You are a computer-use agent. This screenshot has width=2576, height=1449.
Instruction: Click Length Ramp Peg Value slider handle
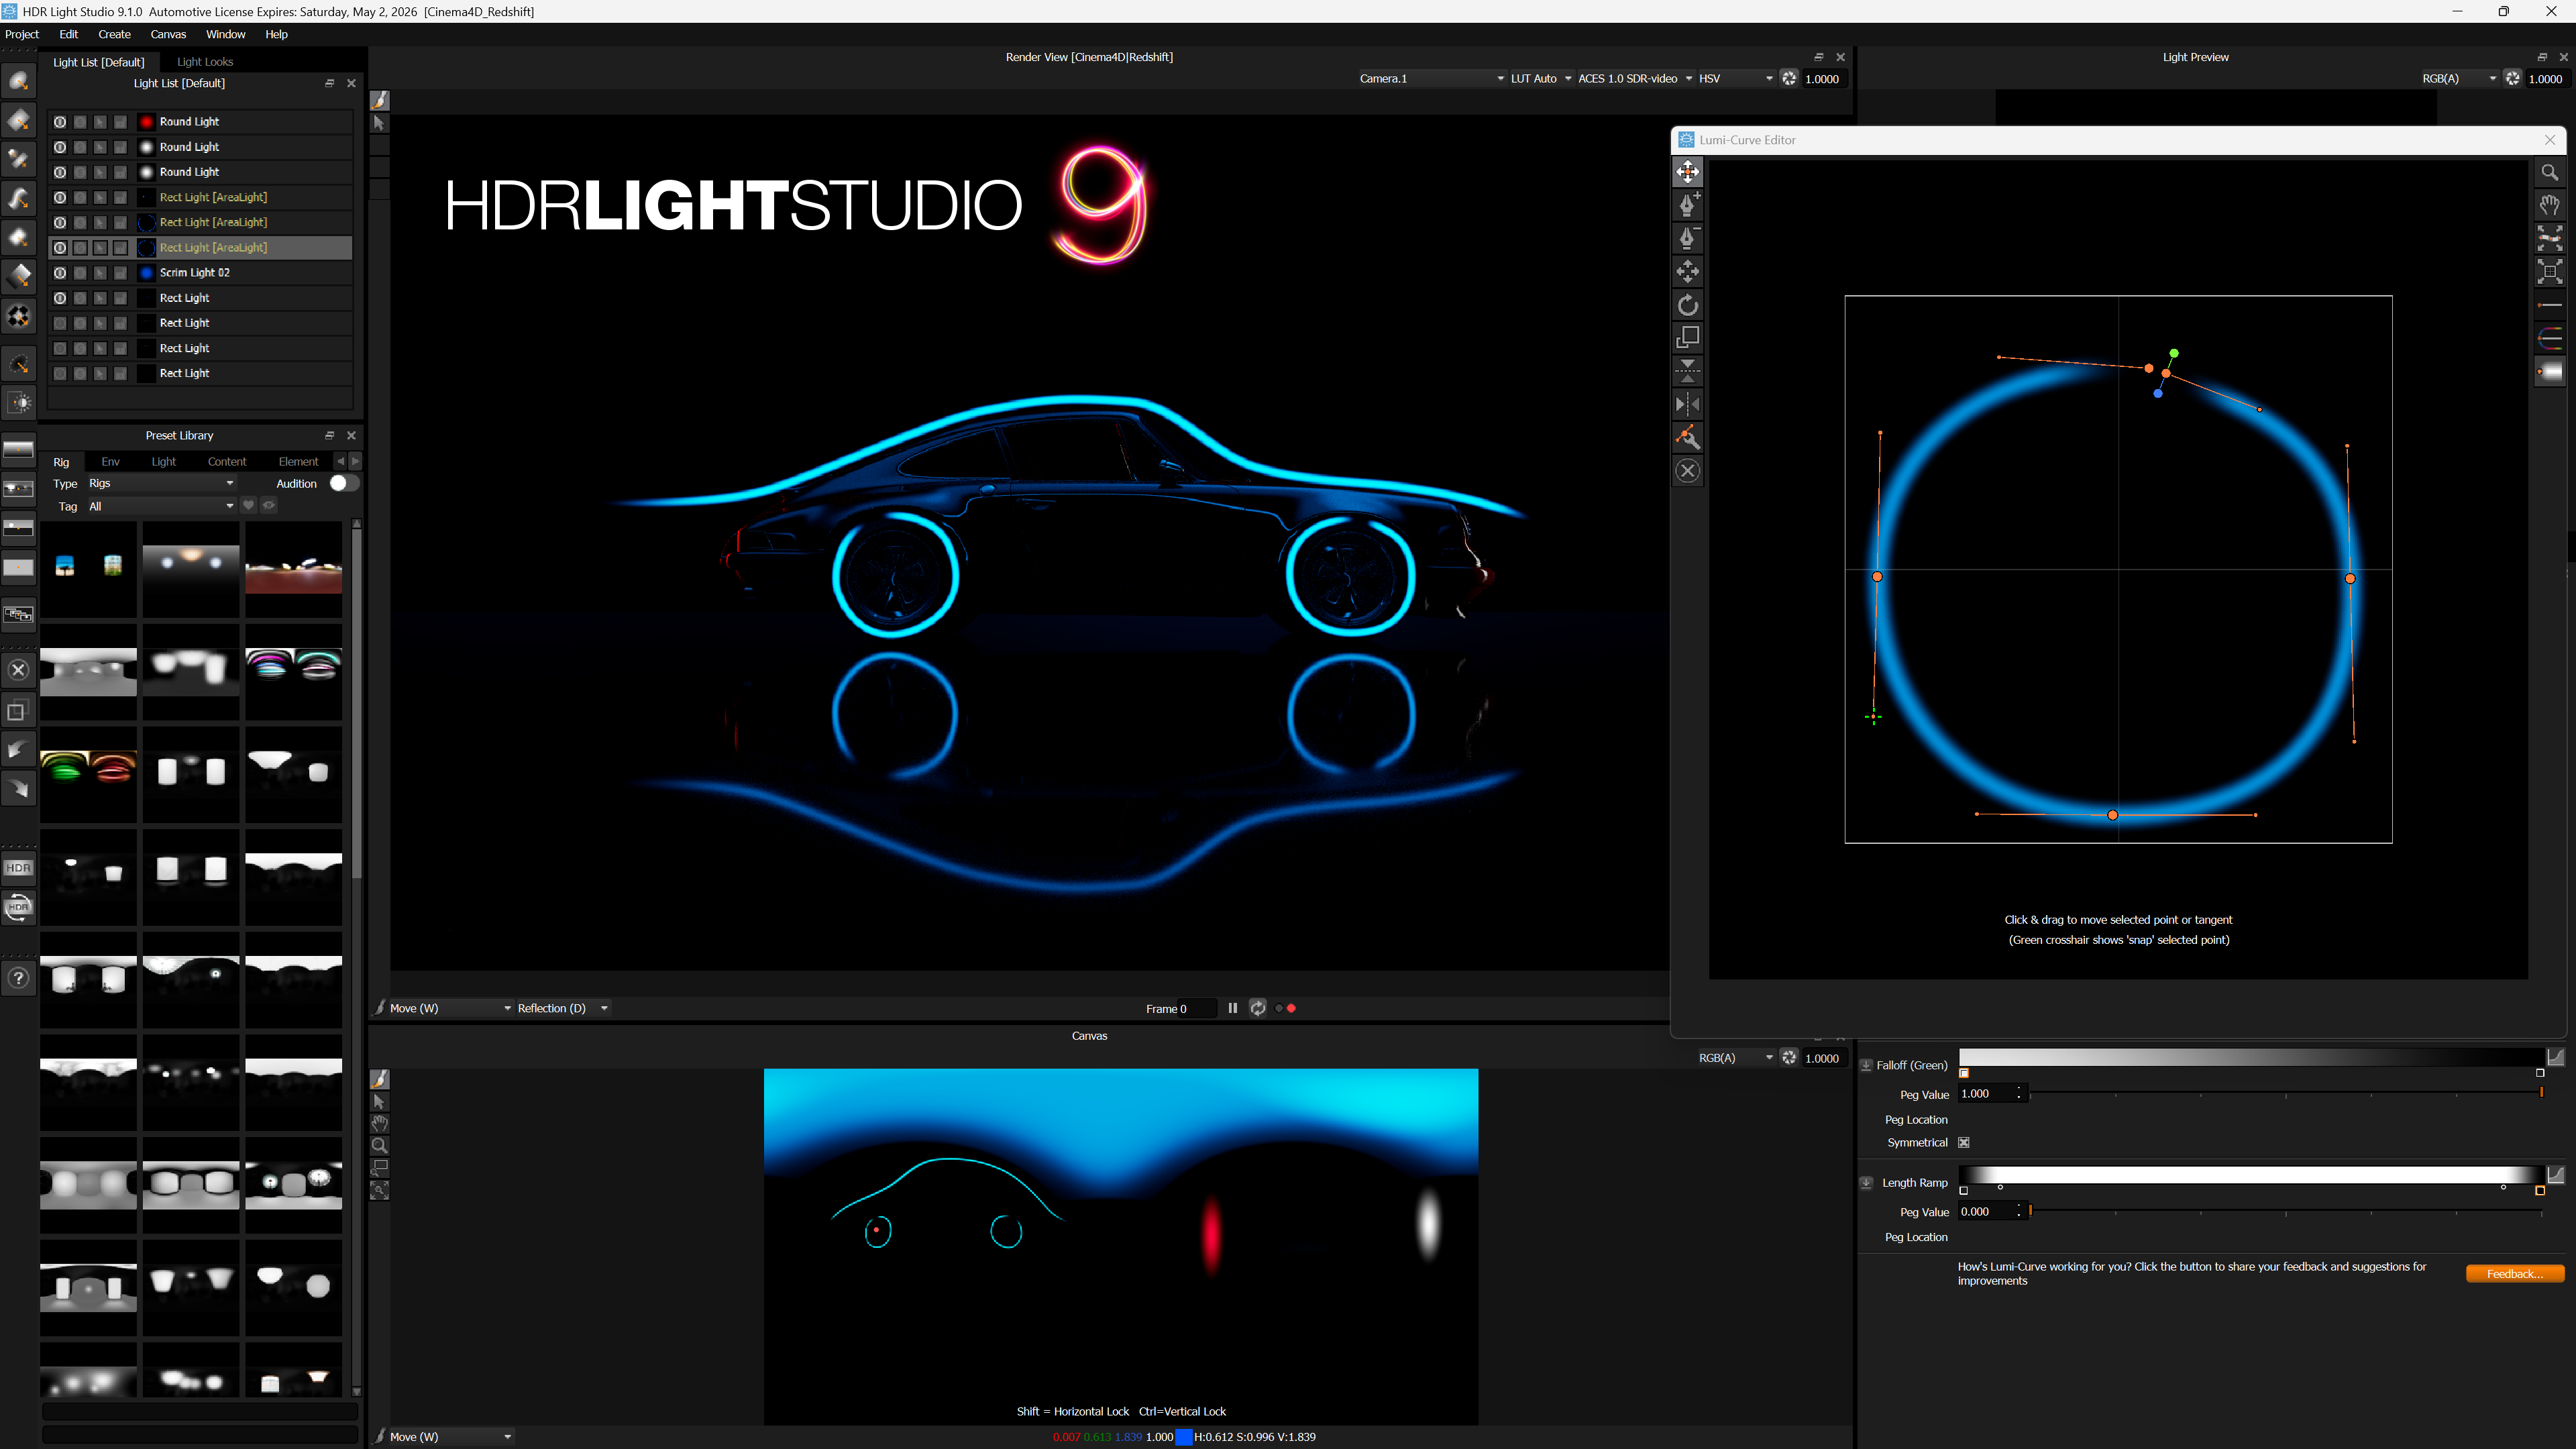point(2031,1211)
